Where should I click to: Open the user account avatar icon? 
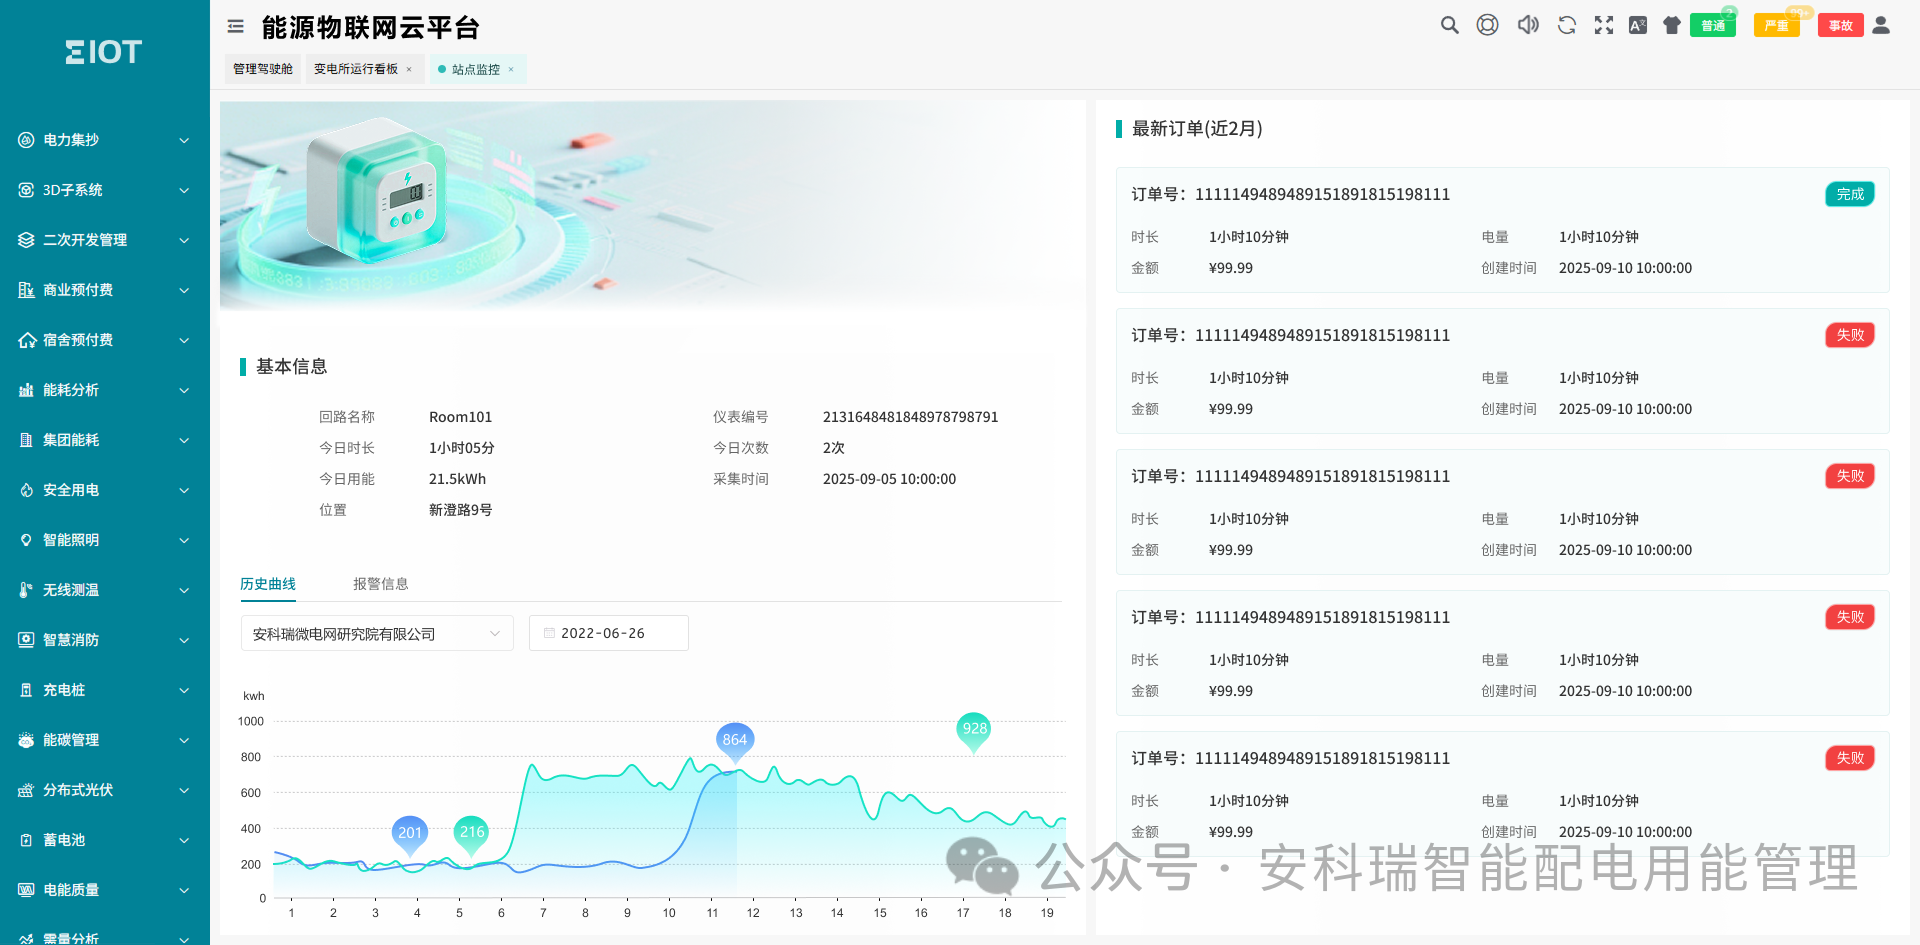pyautogui.click(x=1881, y=25)
